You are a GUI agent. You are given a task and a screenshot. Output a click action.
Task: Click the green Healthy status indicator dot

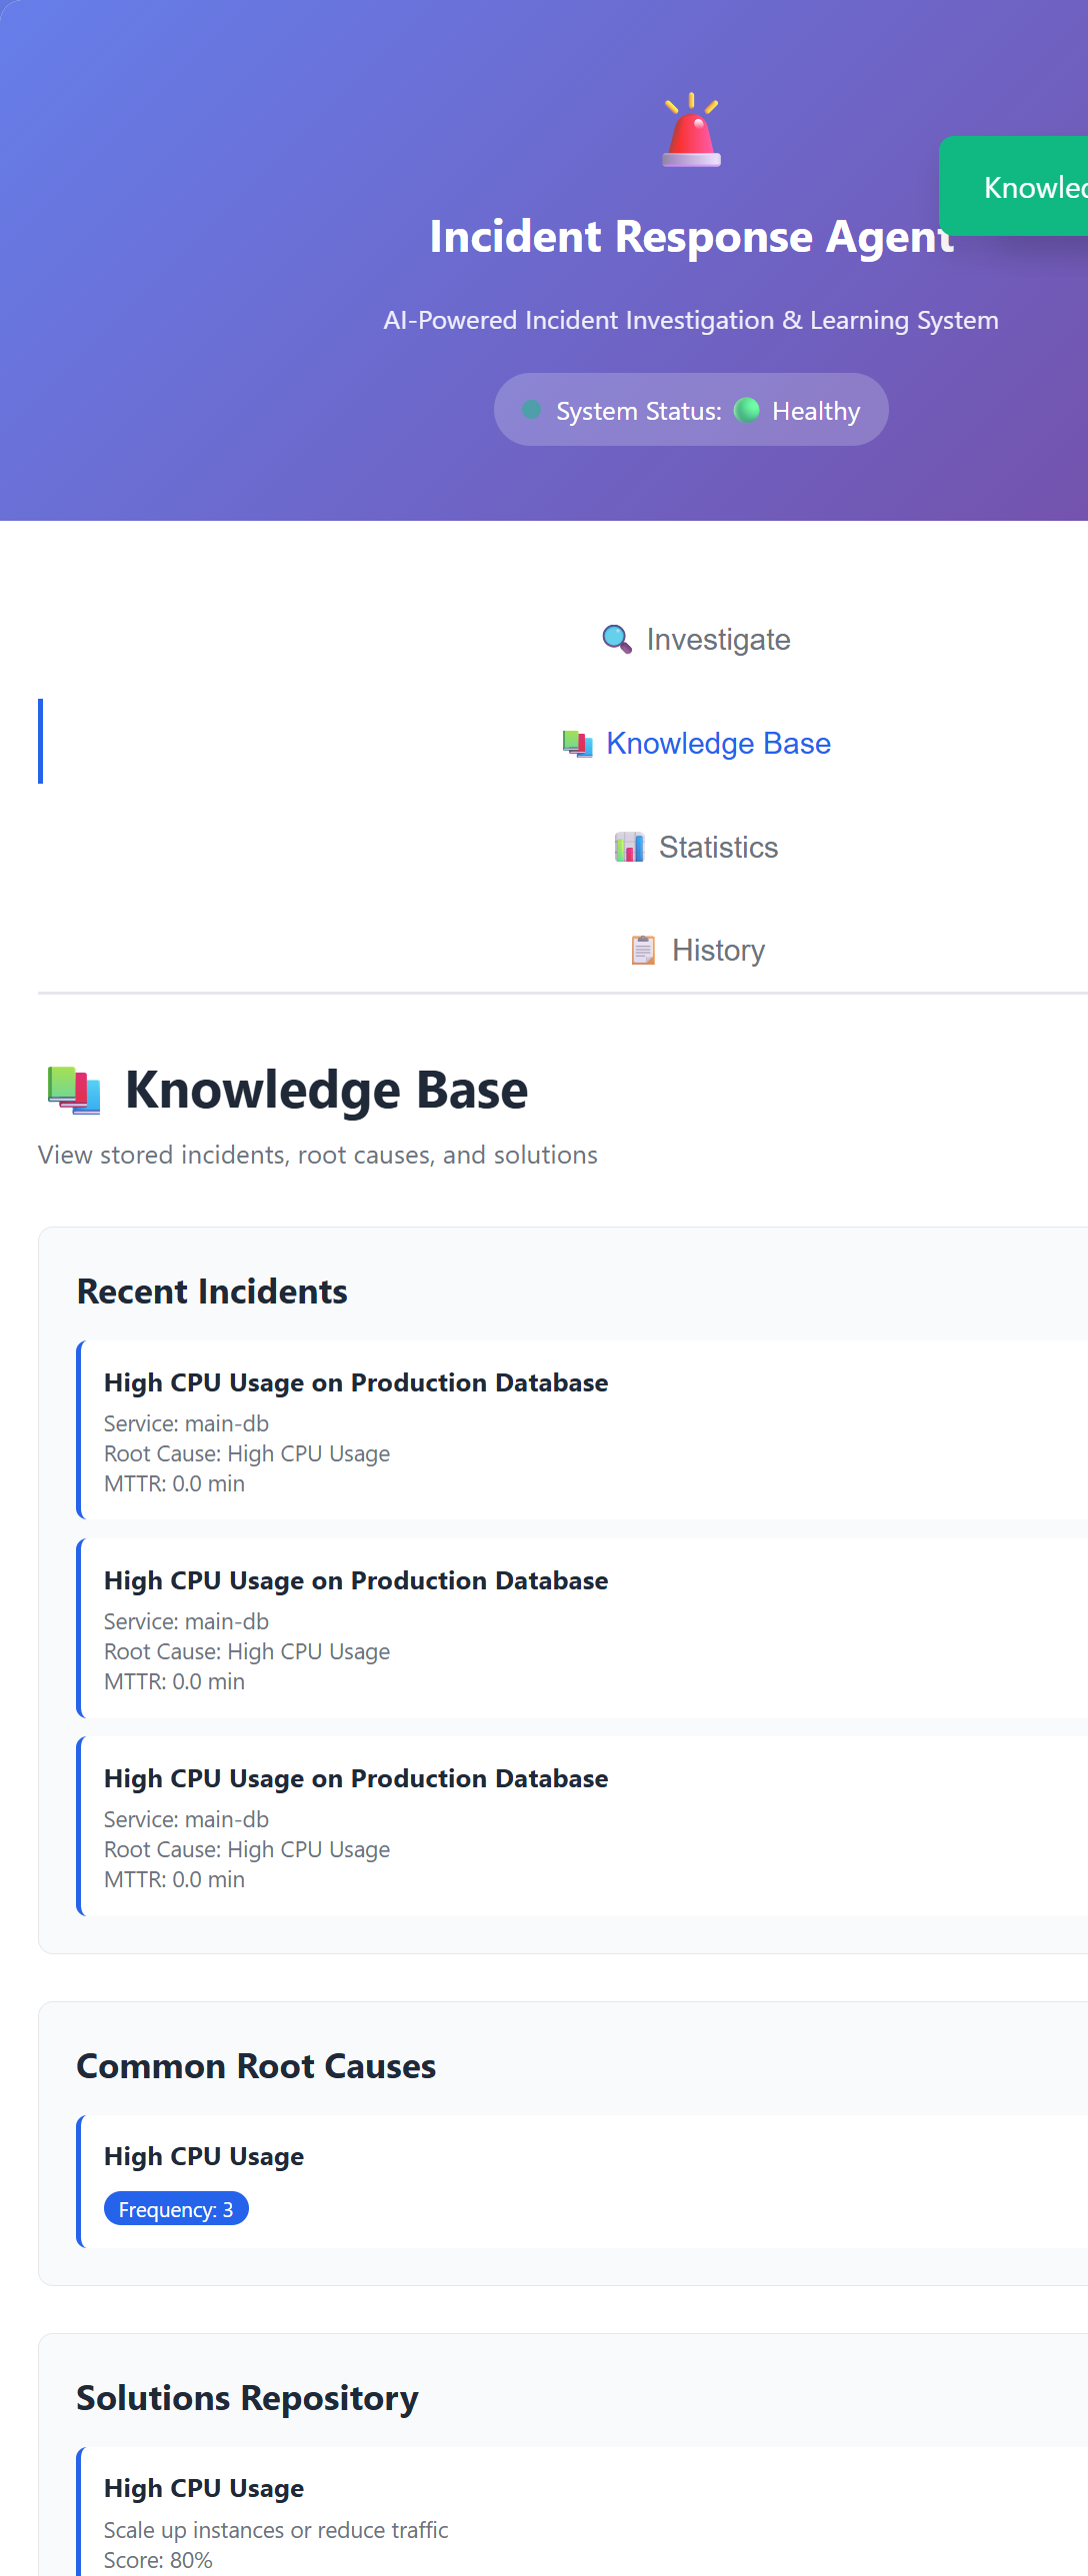[x=747, y=410]
